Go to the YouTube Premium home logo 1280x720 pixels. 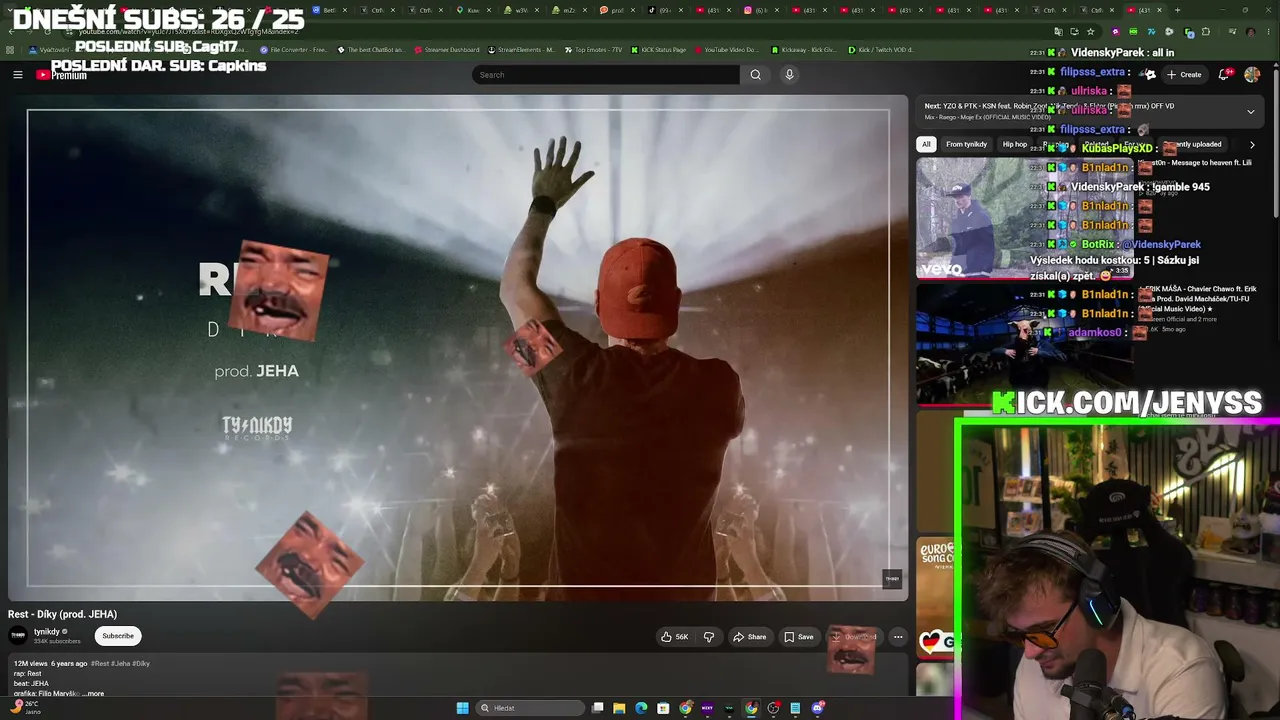pyautogui.click(x=61, y=75)
